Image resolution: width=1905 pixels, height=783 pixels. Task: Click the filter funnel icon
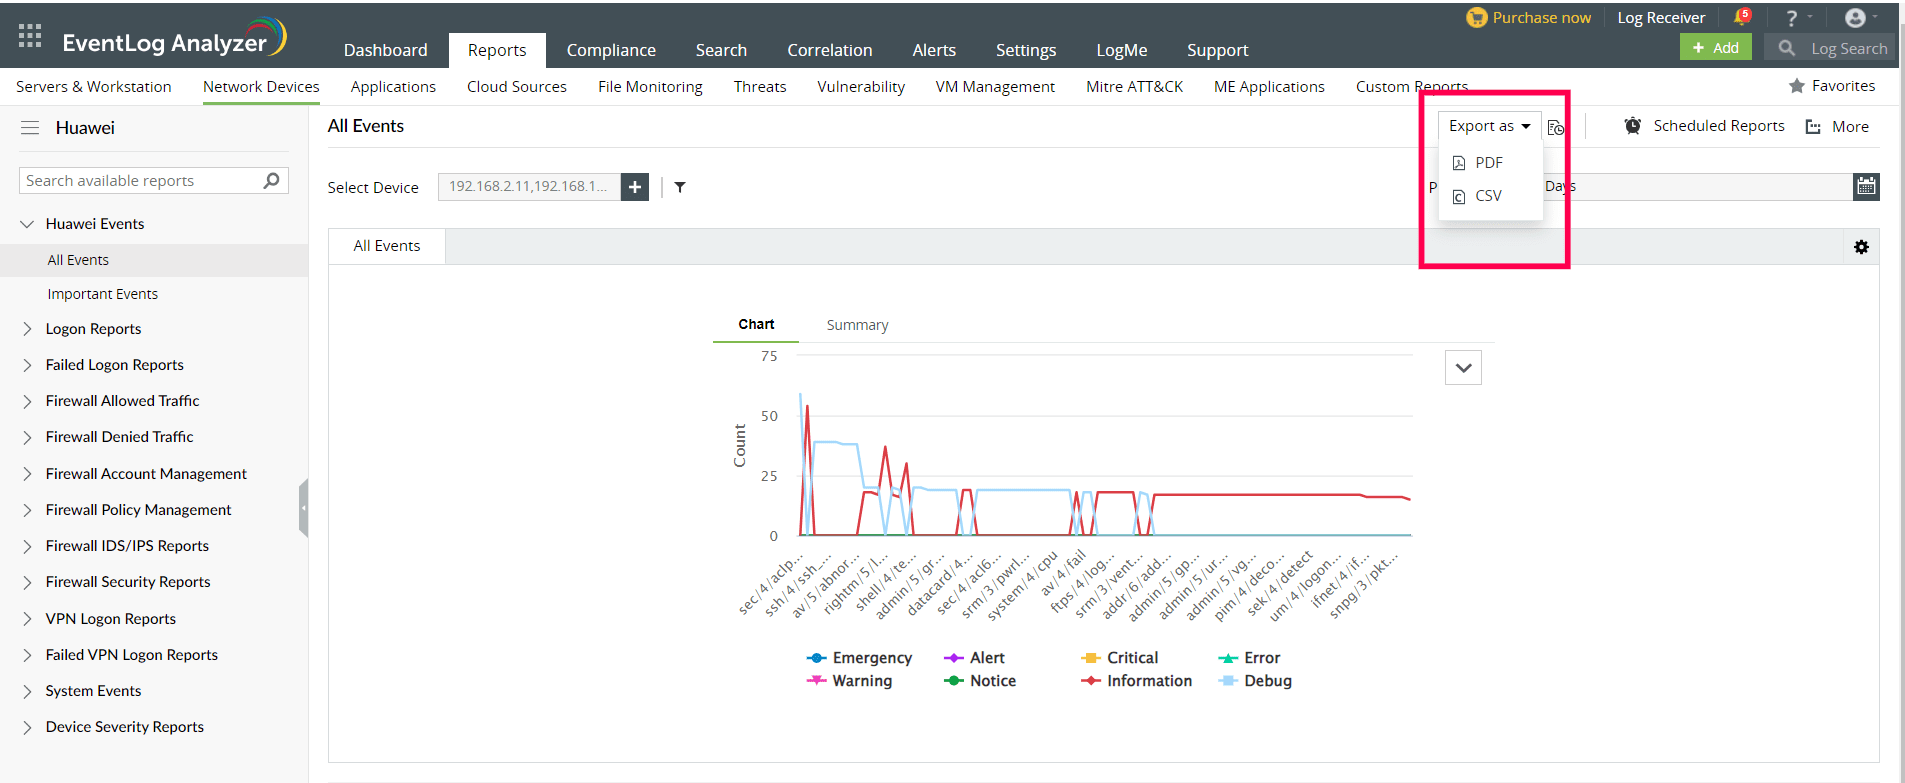(680, 187)
